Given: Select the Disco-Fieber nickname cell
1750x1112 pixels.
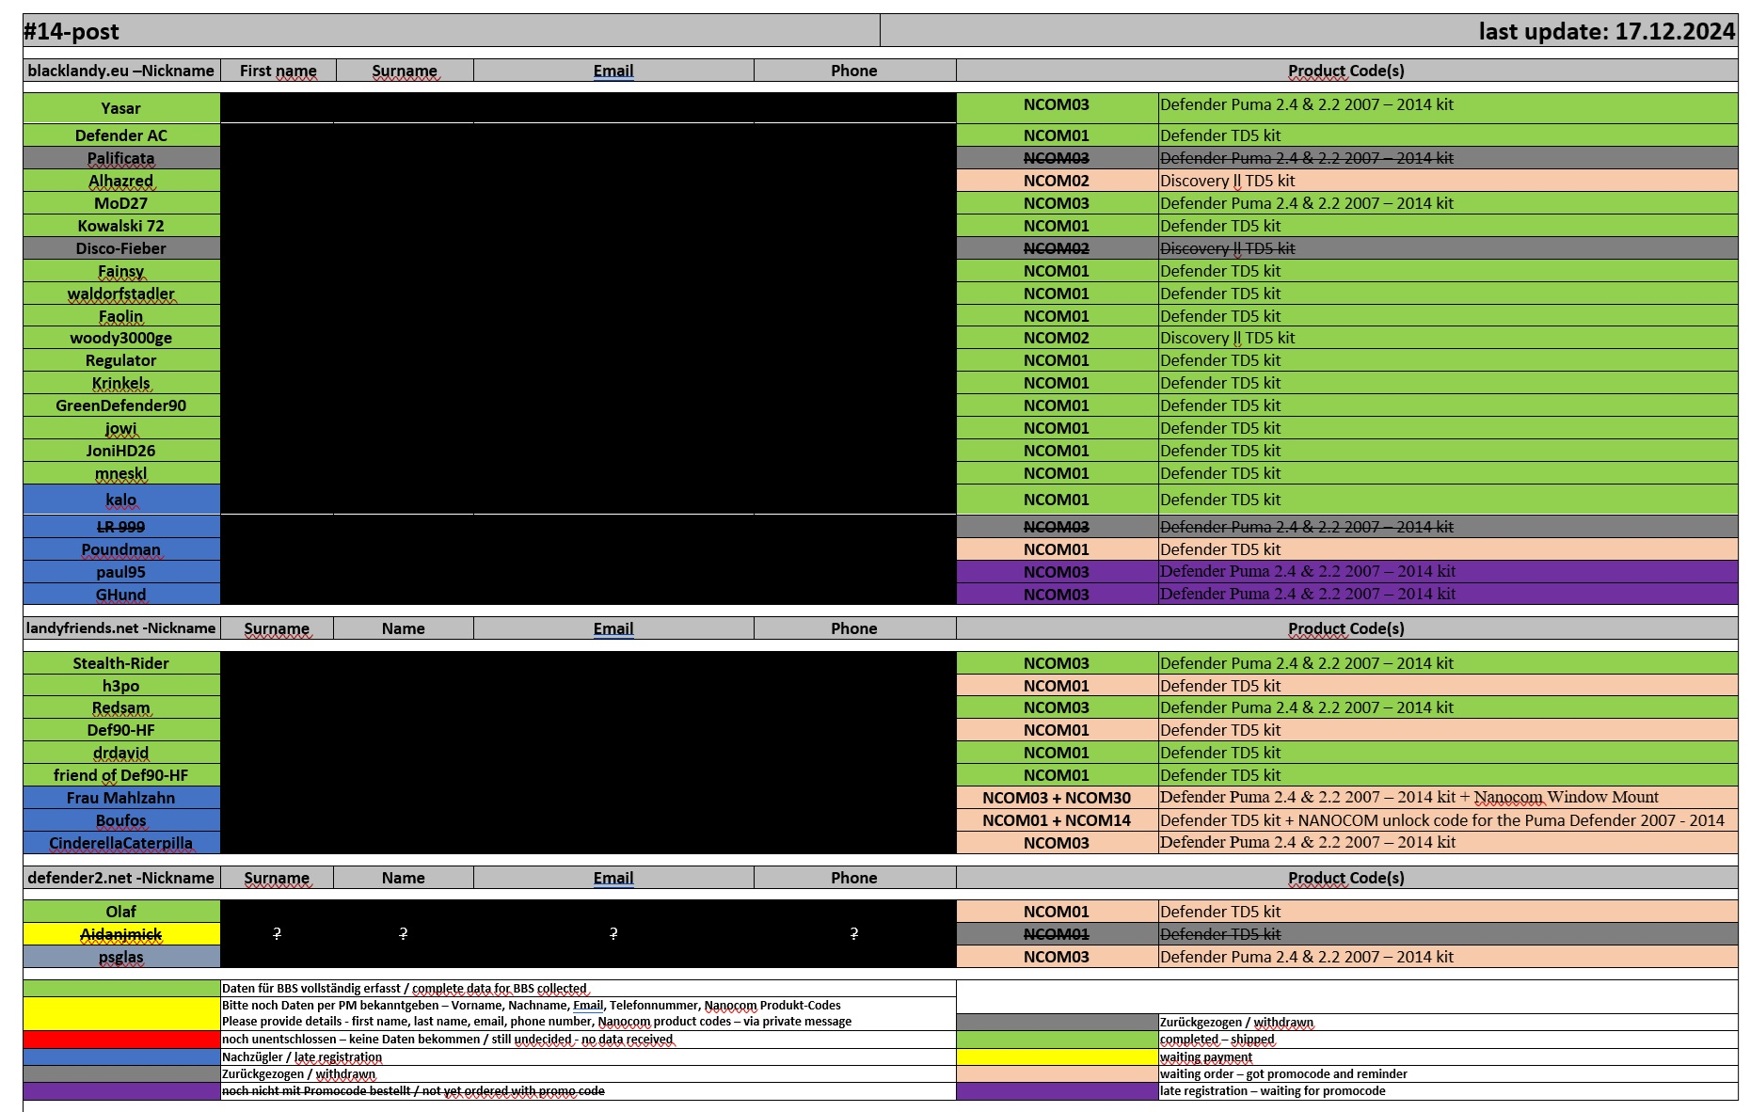Looking at the screenshot, I should 121,248.
